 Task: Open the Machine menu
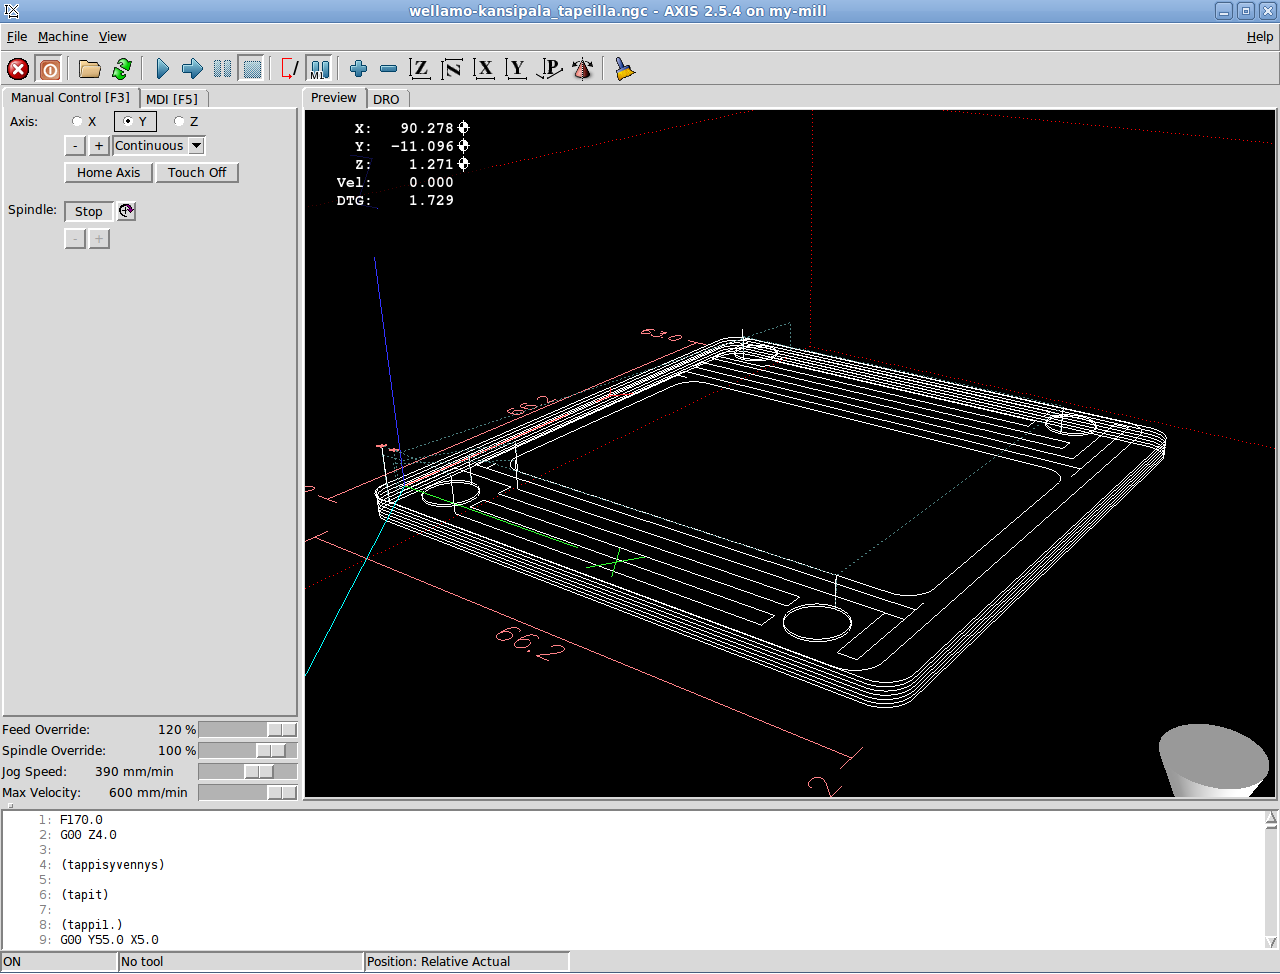click(x=63, y=37)
